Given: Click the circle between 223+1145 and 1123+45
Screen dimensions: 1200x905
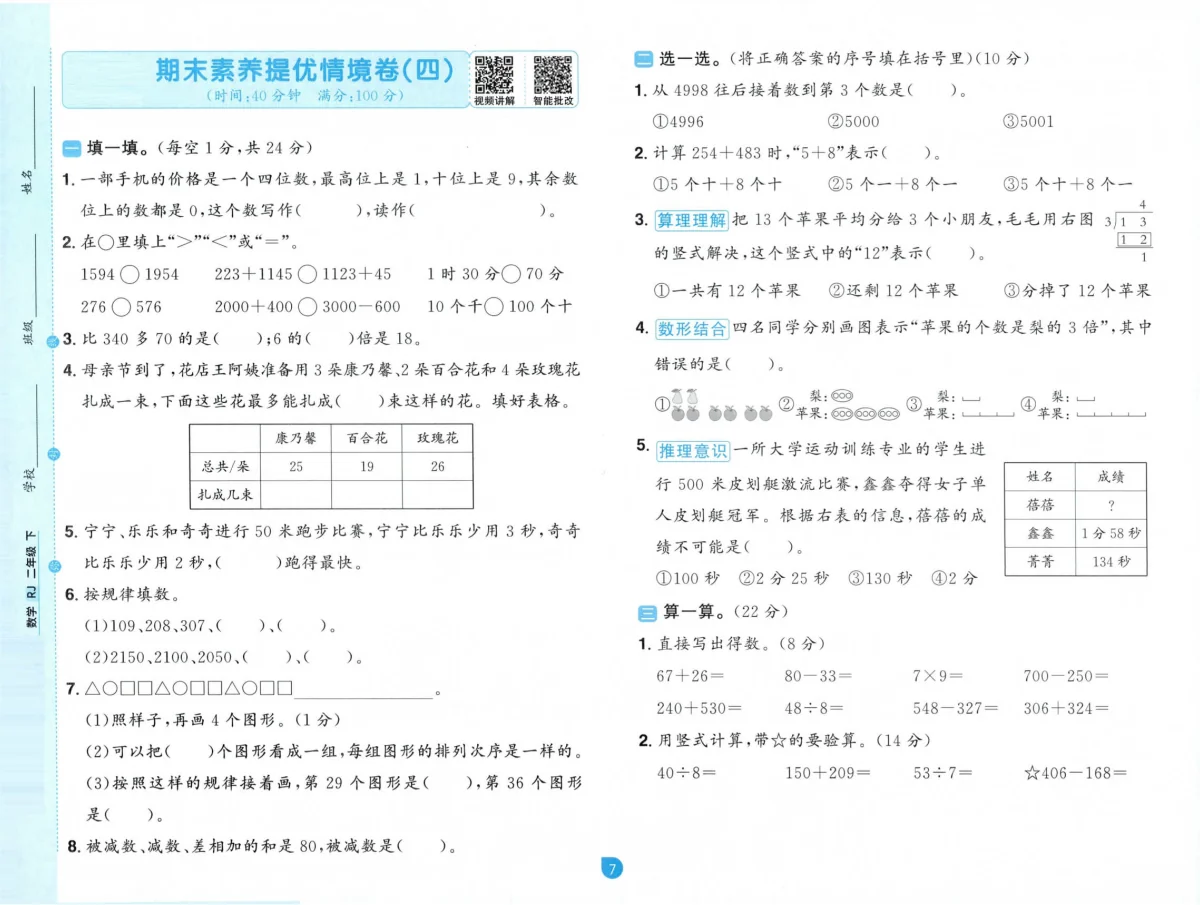Looking at the screenshot, I should [306, 273].
